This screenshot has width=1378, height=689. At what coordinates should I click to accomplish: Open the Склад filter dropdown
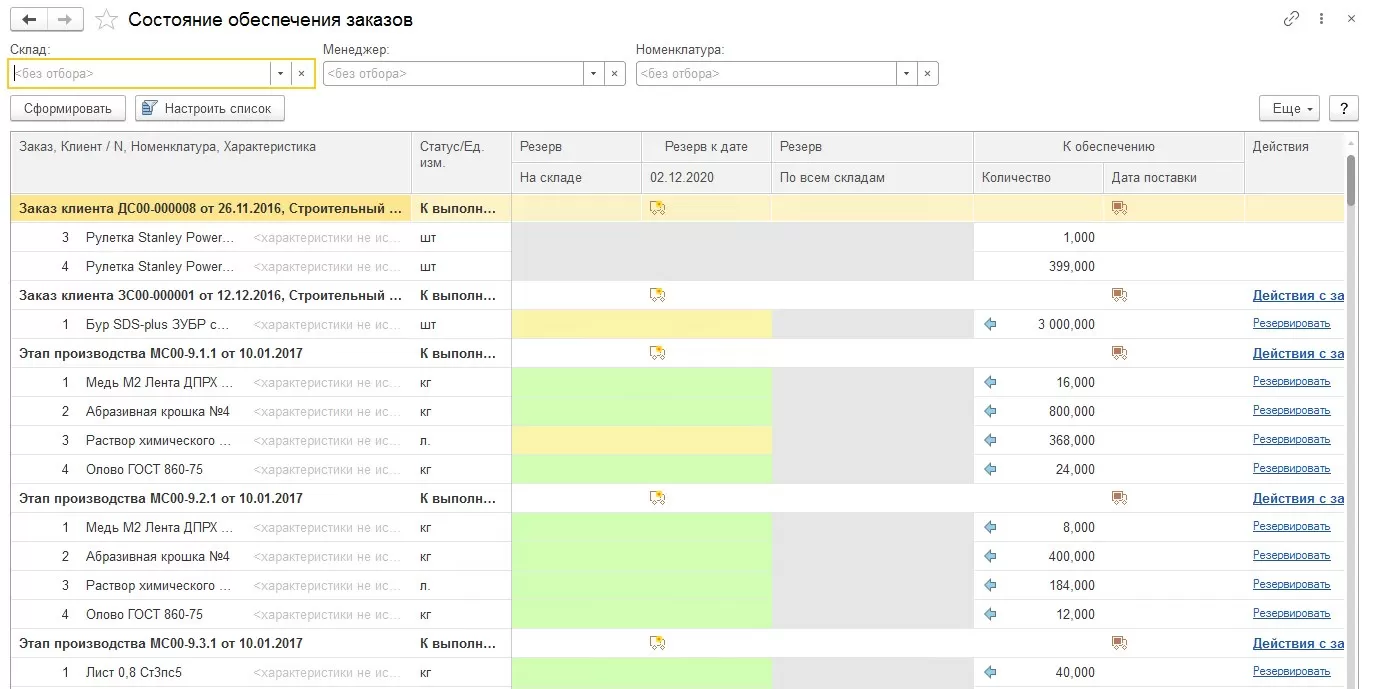(x=281, y=74)
